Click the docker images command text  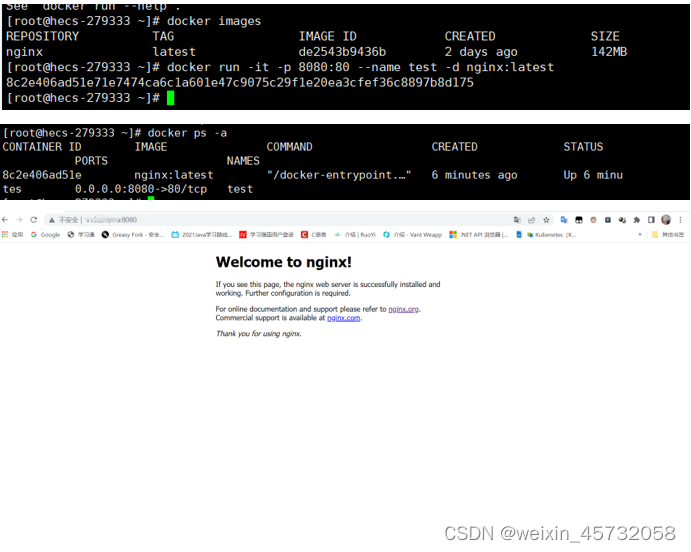coord(214,21)
